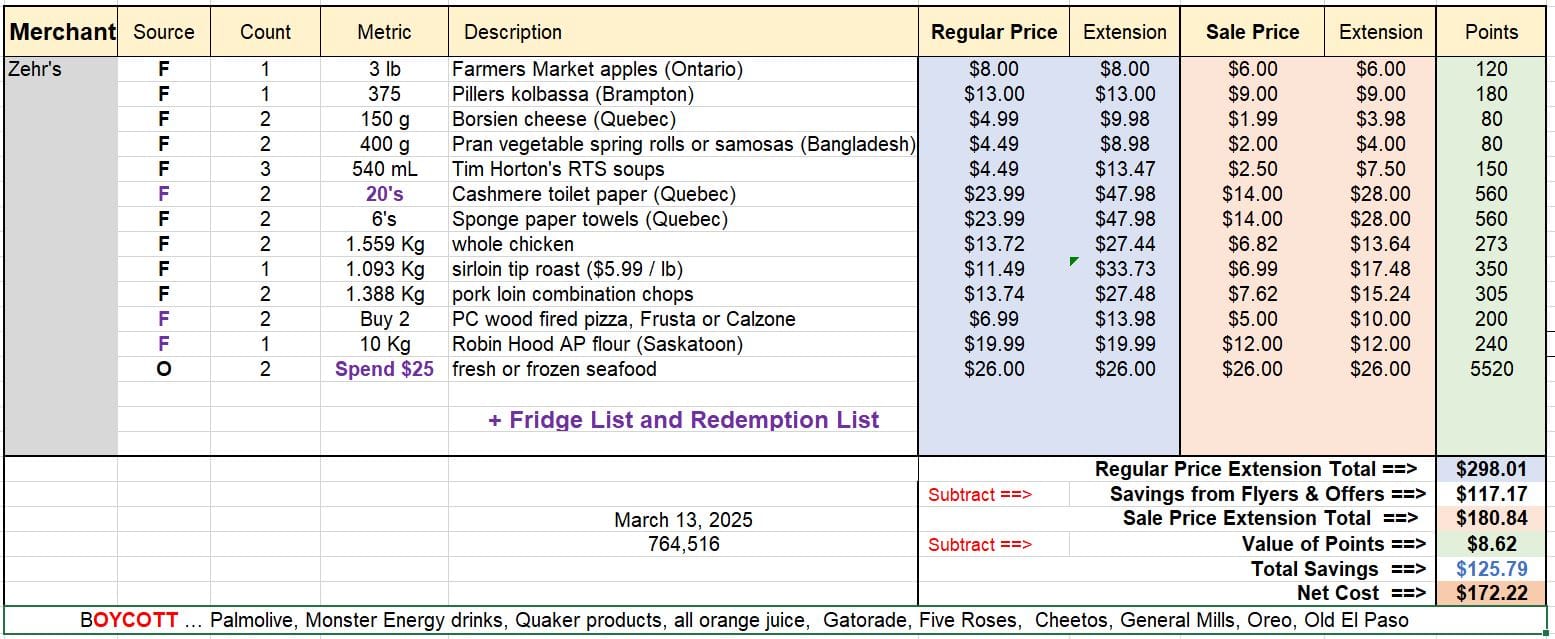This screenshot has height=639, width=1555.
Task: Select the $172.22 Net Cost cell
Action: [x=1491, y=594]
